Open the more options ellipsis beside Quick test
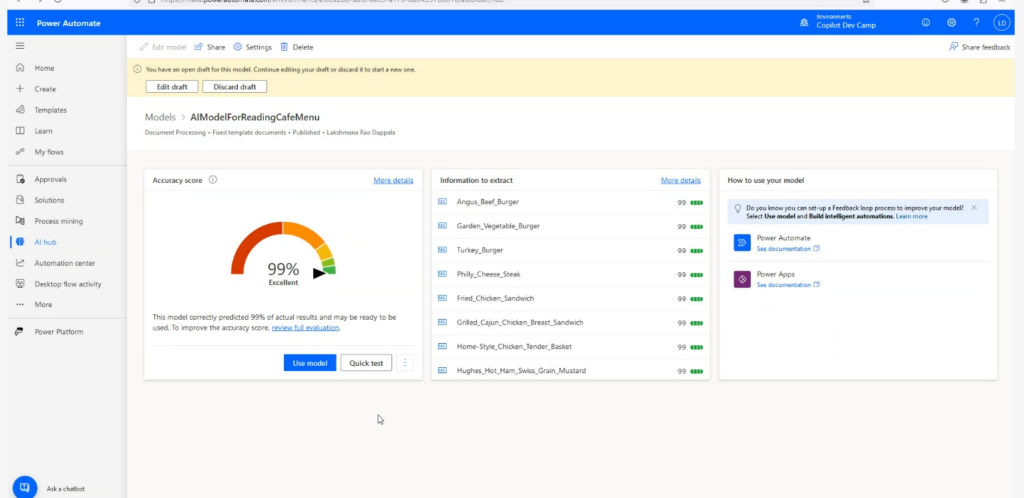Screen dimensions: 1024x498 (x=405, y=363)
